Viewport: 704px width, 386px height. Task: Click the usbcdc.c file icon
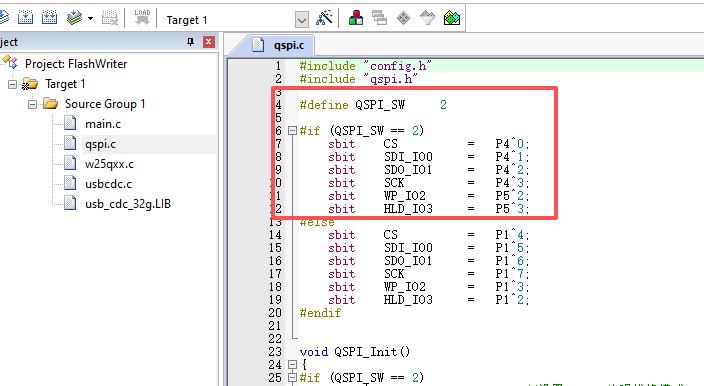click(70, 182)
